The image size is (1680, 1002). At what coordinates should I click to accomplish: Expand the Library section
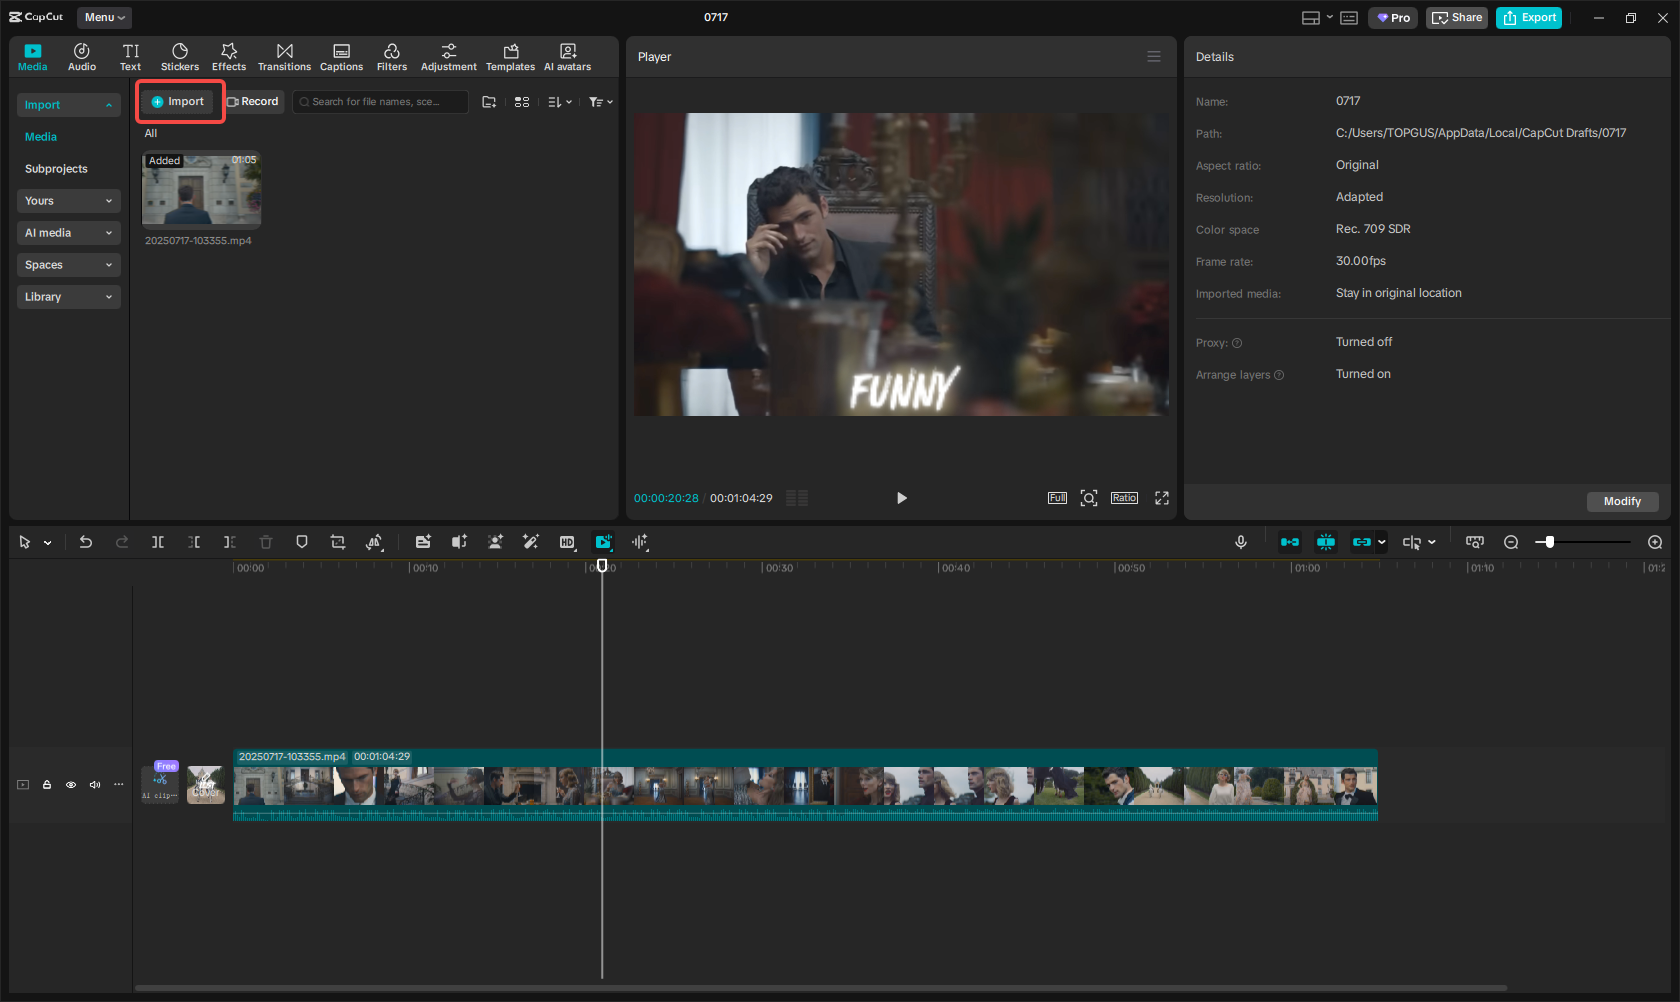click(x=68, y=297)
